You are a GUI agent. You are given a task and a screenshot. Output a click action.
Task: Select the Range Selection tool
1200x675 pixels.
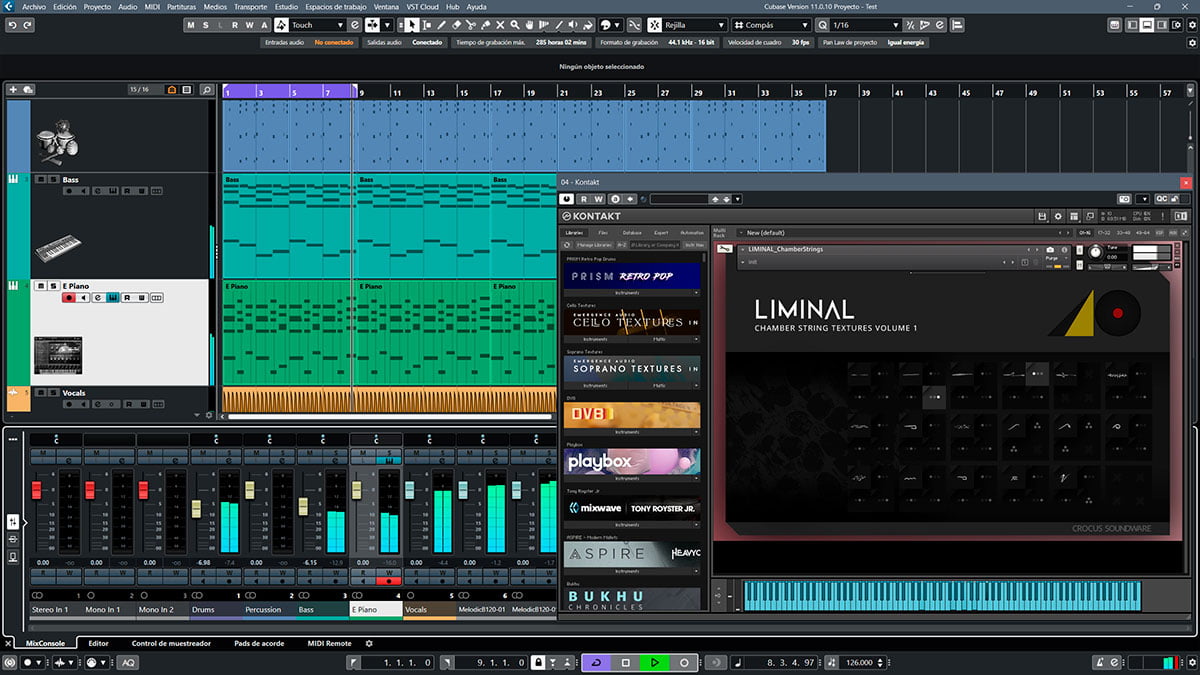click(426, 25)
